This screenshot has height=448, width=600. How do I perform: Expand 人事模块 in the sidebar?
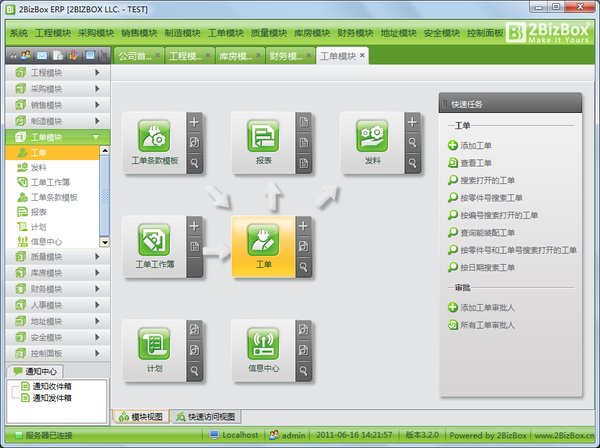tap(58, 305)
